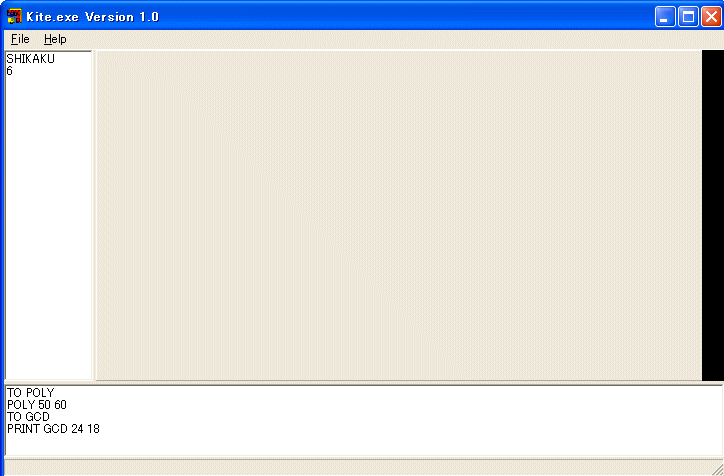The height and width of the screenshot is (476, 724).
Task: Click the horizontal splitter above command box
Action: [363, 383]
